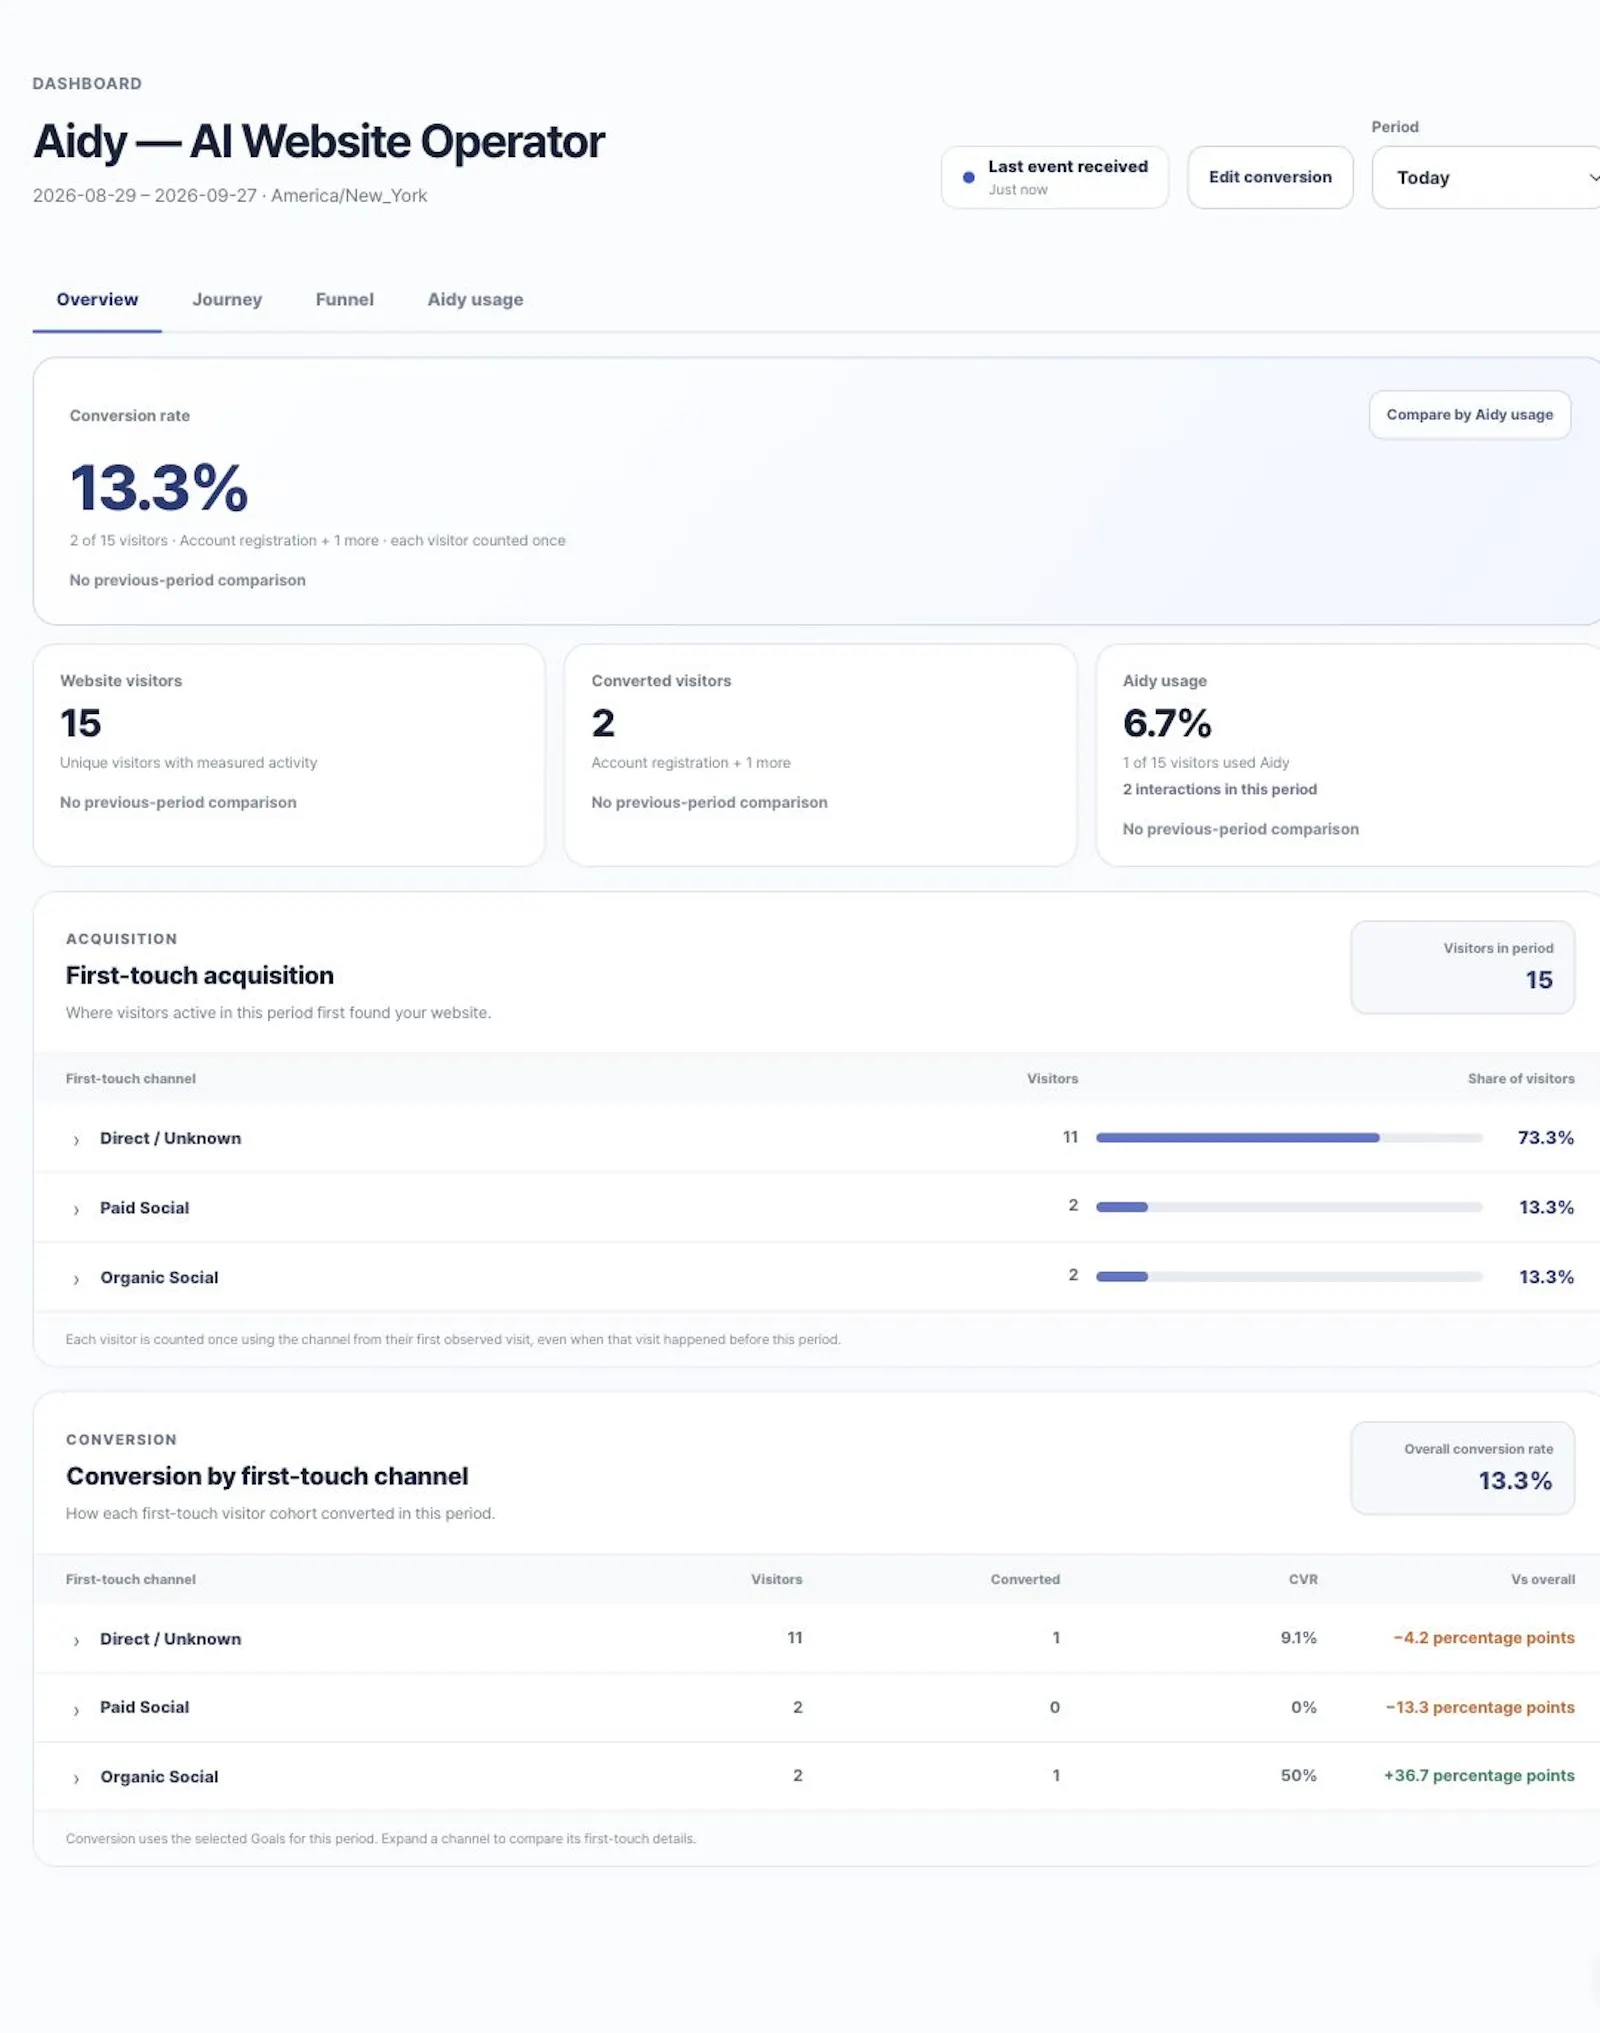Click the Edit conversion button
Screen dimensions: 1600x2033
point(1270,177)
